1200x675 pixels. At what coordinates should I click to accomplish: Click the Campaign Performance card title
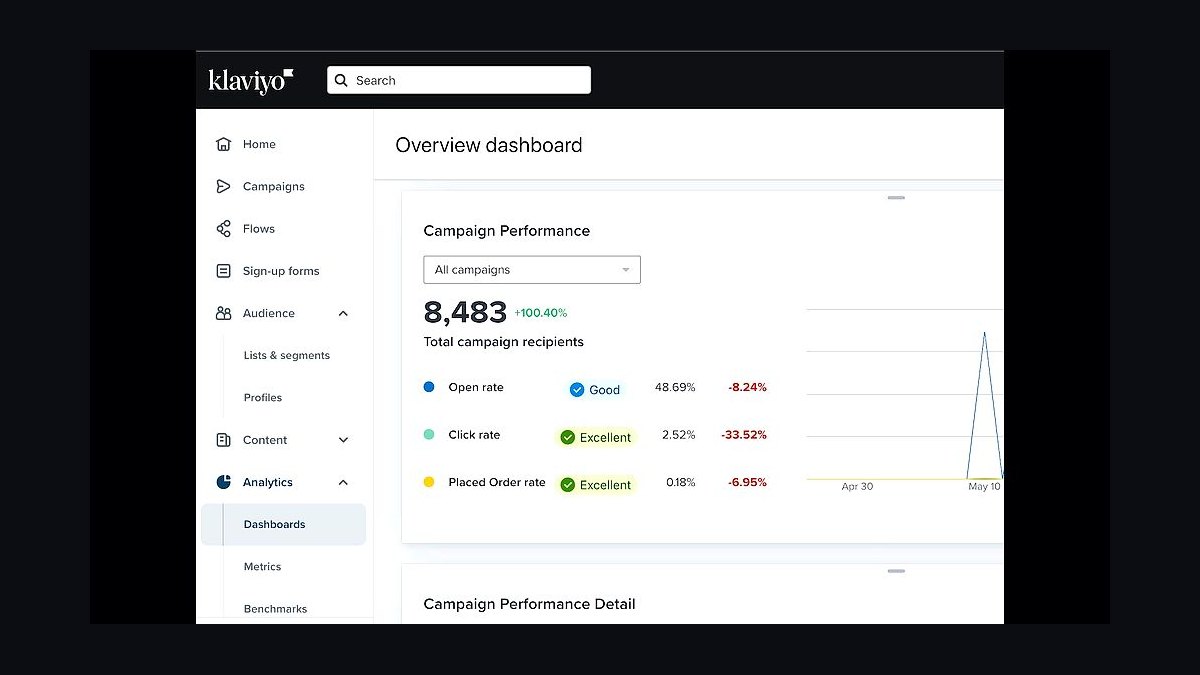pos(507,231)
